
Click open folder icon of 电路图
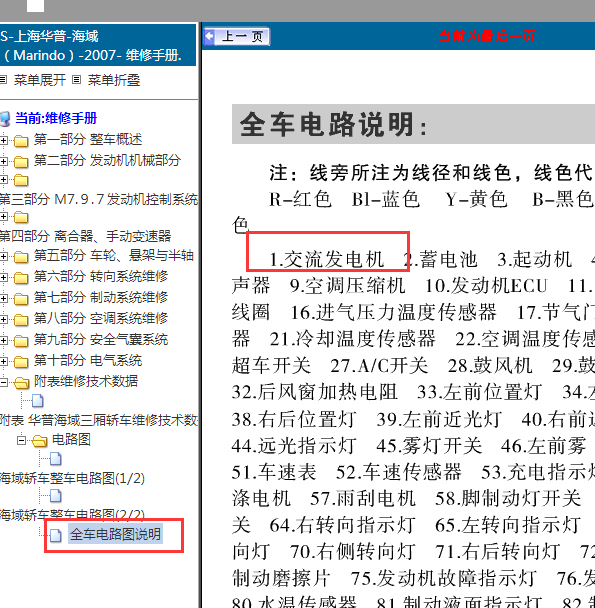point(40,441)
